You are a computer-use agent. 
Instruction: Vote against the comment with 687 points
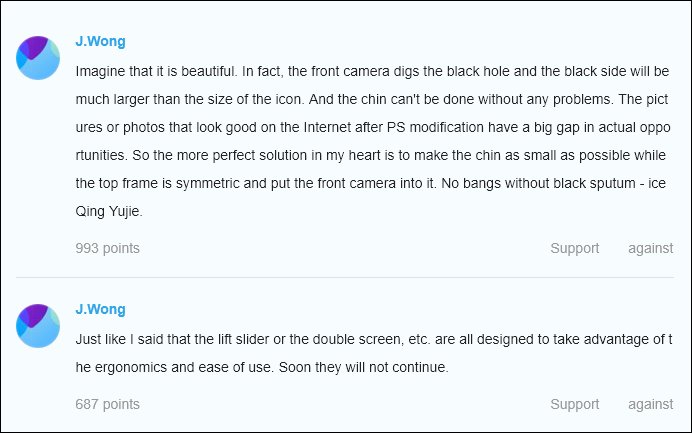pos(651,404)
